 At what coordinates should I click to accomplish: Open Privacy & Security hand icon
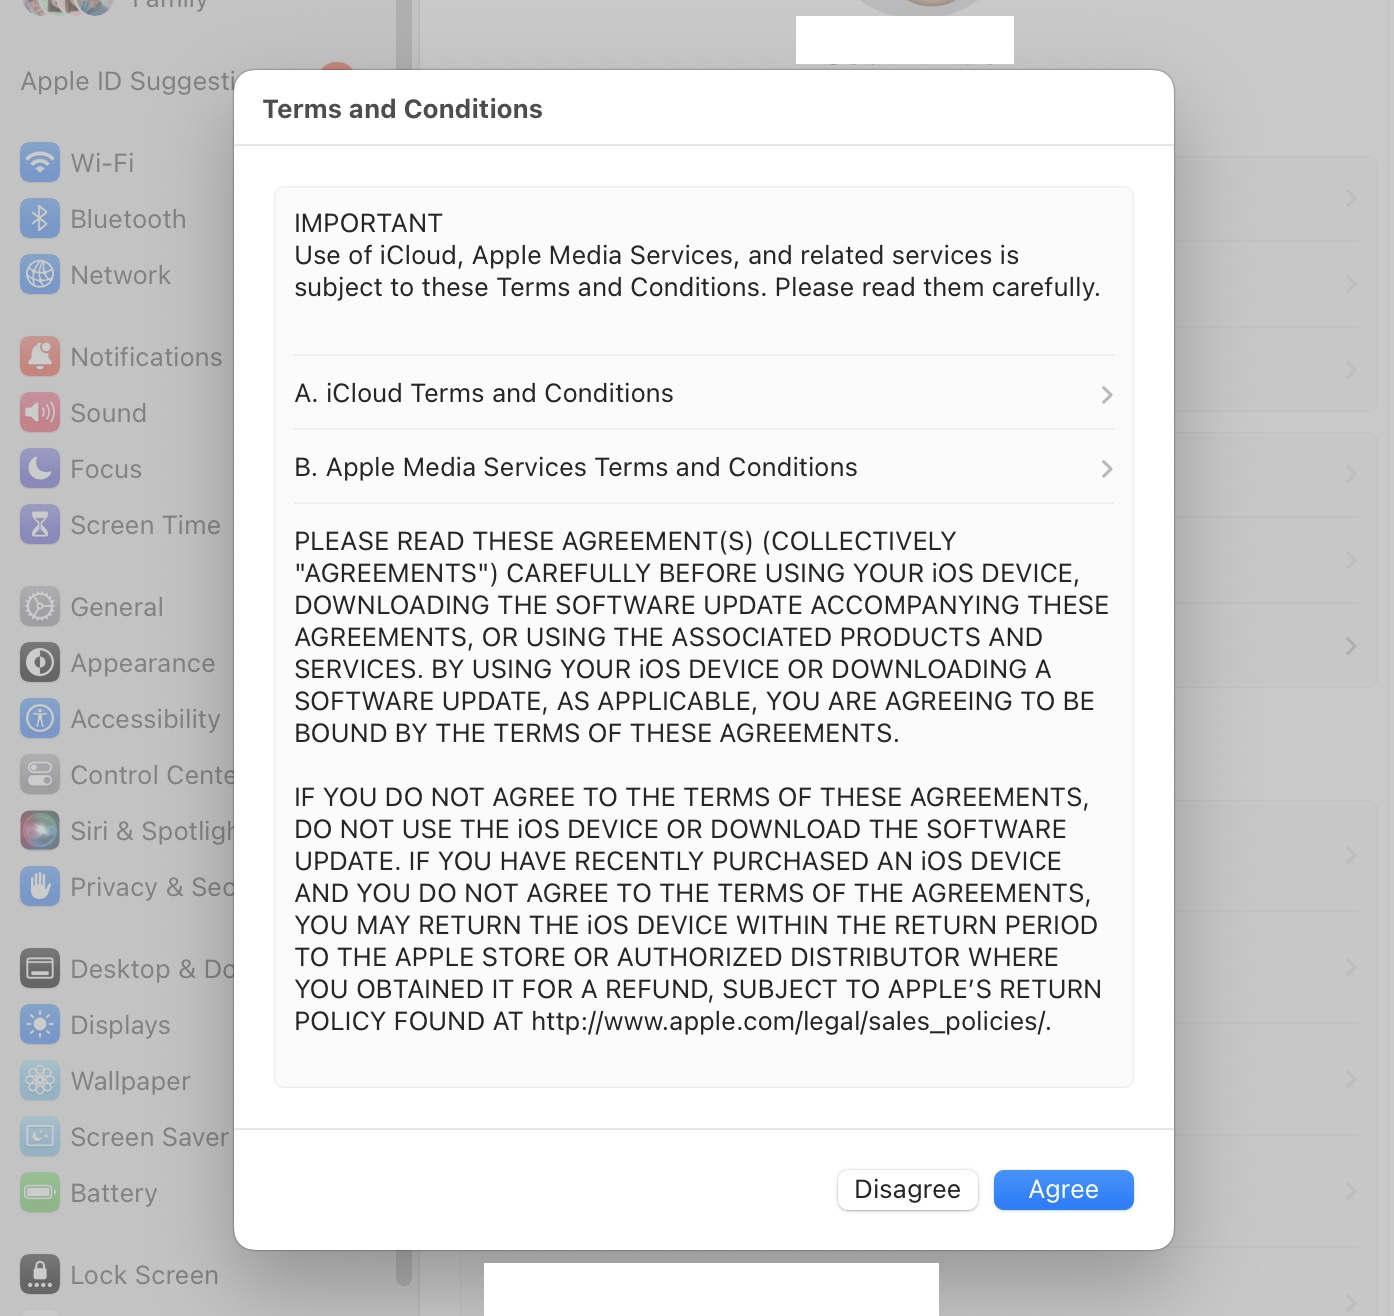coord(40,886)
